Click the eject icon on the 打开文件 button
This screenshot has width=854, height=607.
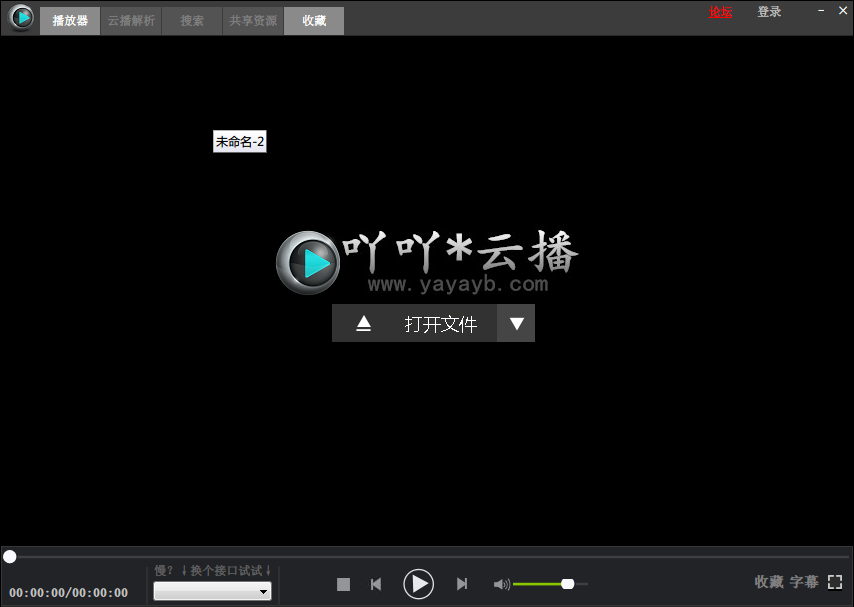pyautogui.click(x=364, y=324)
